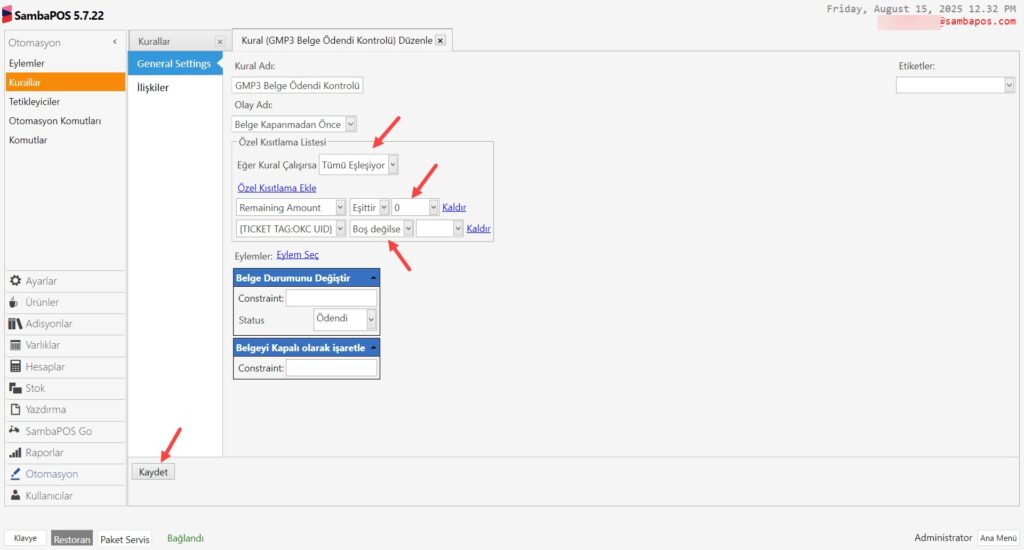Close the Kurallar tab
Screen dimensions: 1024x550
pos(220,41)
